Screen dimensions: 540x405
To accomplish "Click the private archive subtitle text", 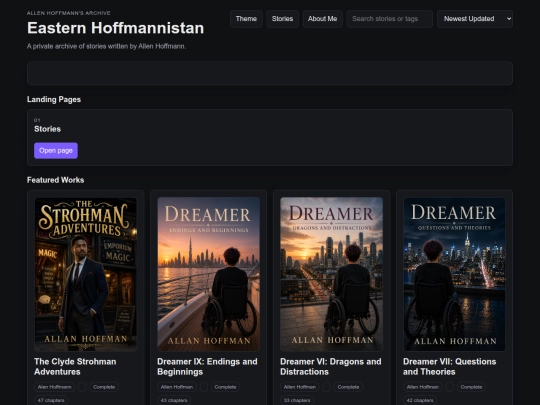I will click(x=106, y=46).
